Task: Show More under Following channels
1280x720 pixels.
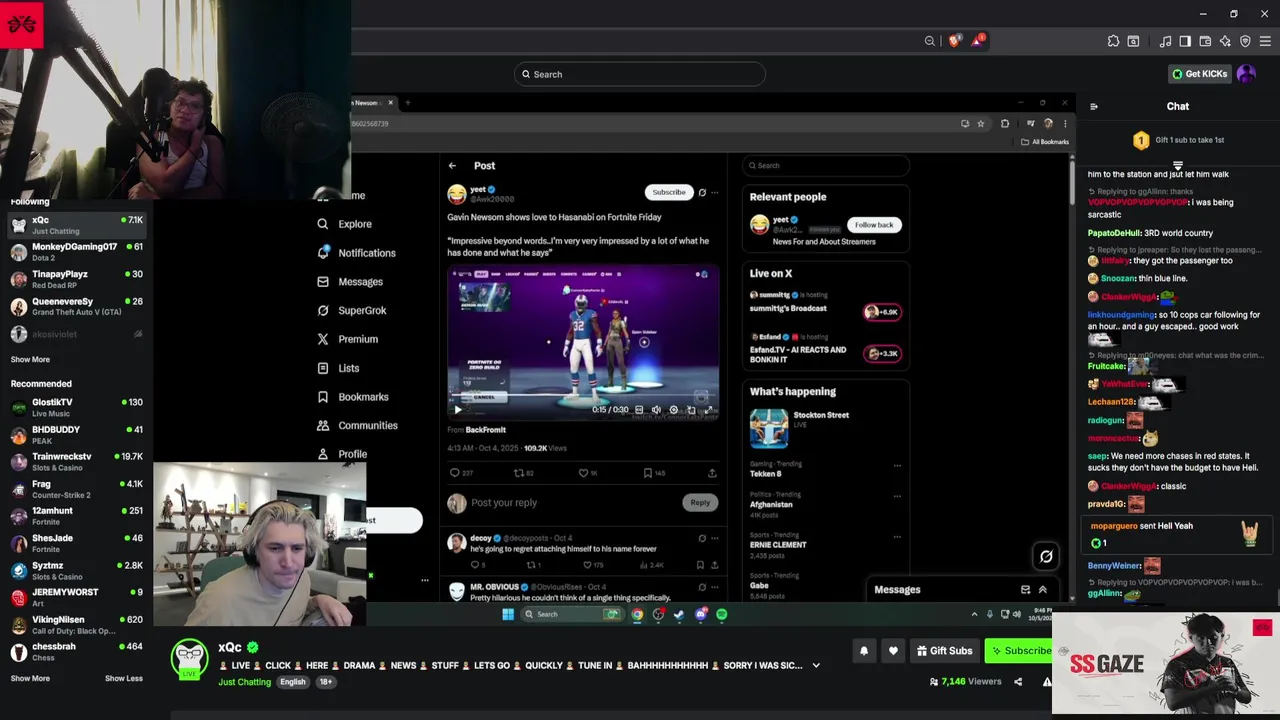Action: 30,359
